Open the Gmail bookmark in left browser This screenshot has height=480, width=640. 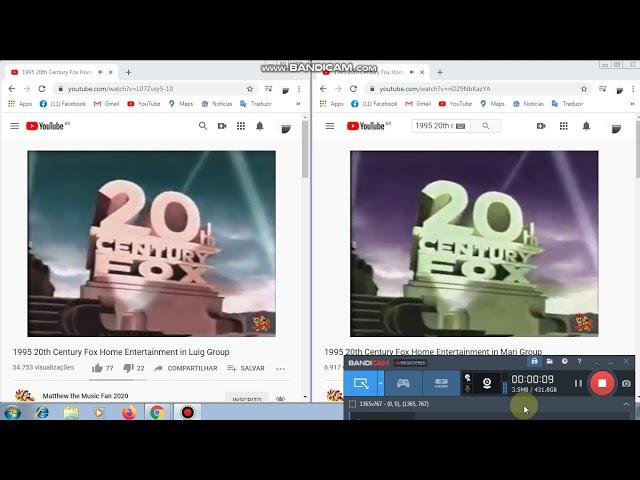pyautogui.click(x=105, y=103)
